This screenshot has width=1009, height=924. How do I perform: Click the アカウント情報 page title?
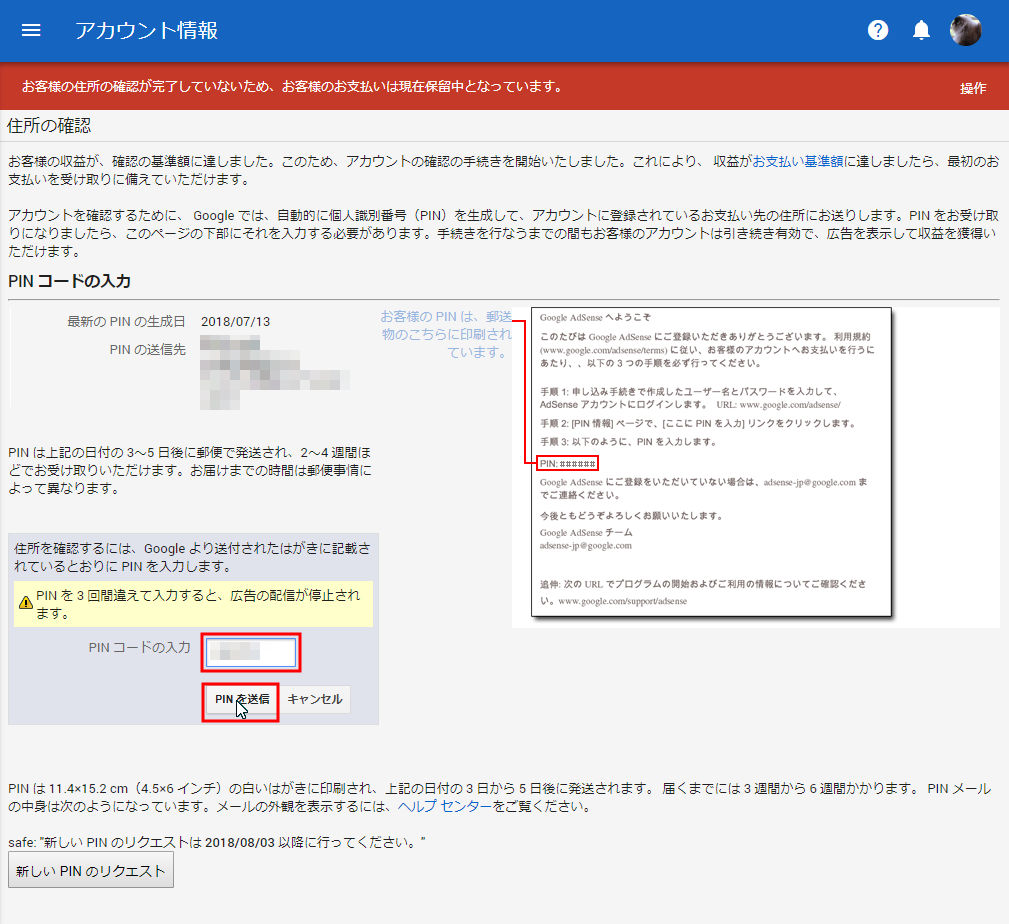[x=147, y=30]
